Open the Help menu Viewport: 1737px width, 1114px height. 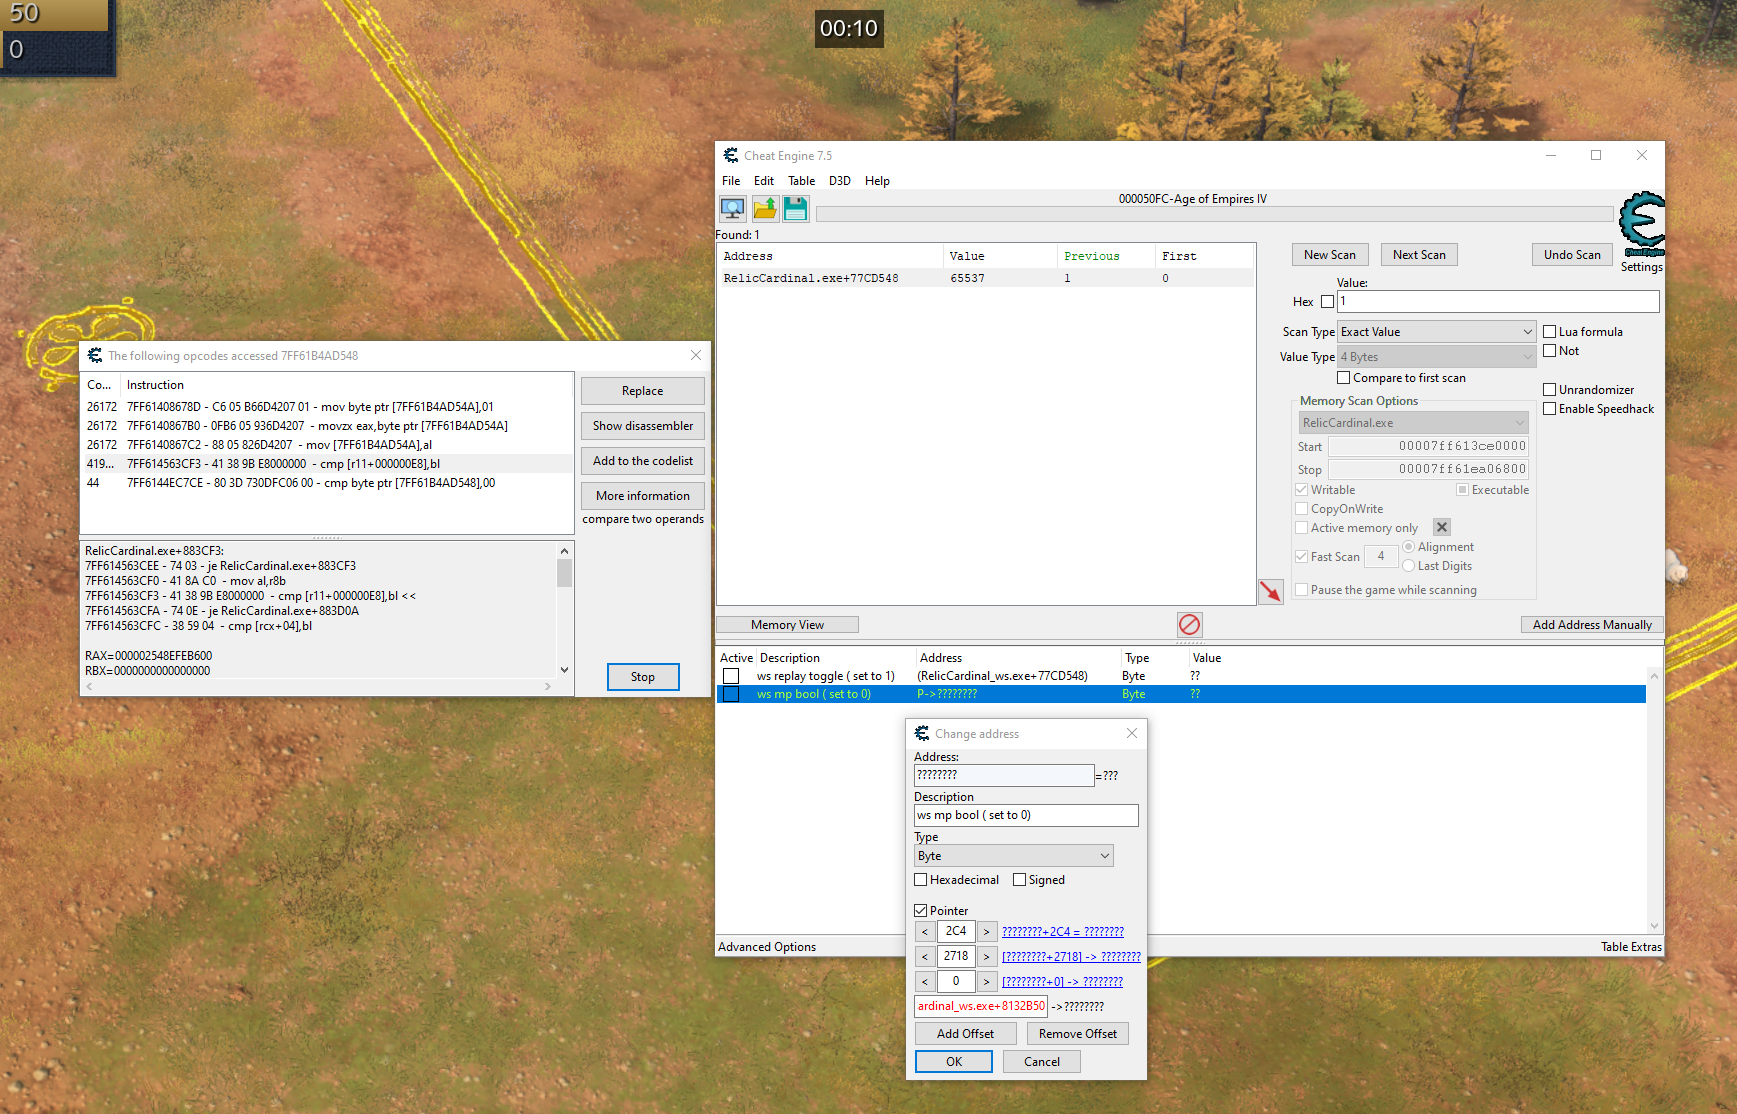(877, 181)
